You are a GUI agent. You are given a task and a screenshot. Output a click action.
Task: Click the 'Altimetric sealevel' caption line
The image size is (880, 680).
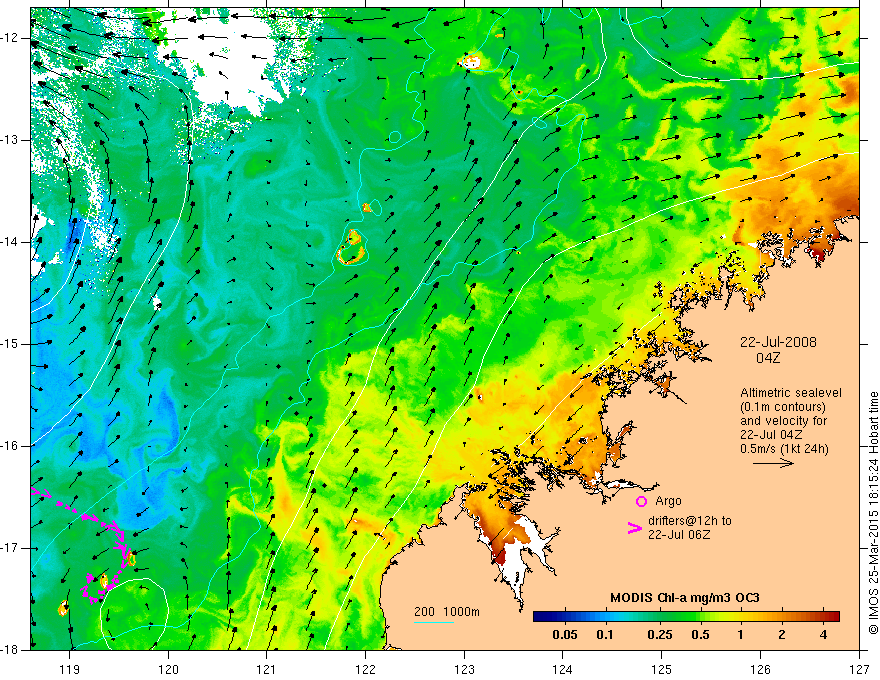(791, 393)
